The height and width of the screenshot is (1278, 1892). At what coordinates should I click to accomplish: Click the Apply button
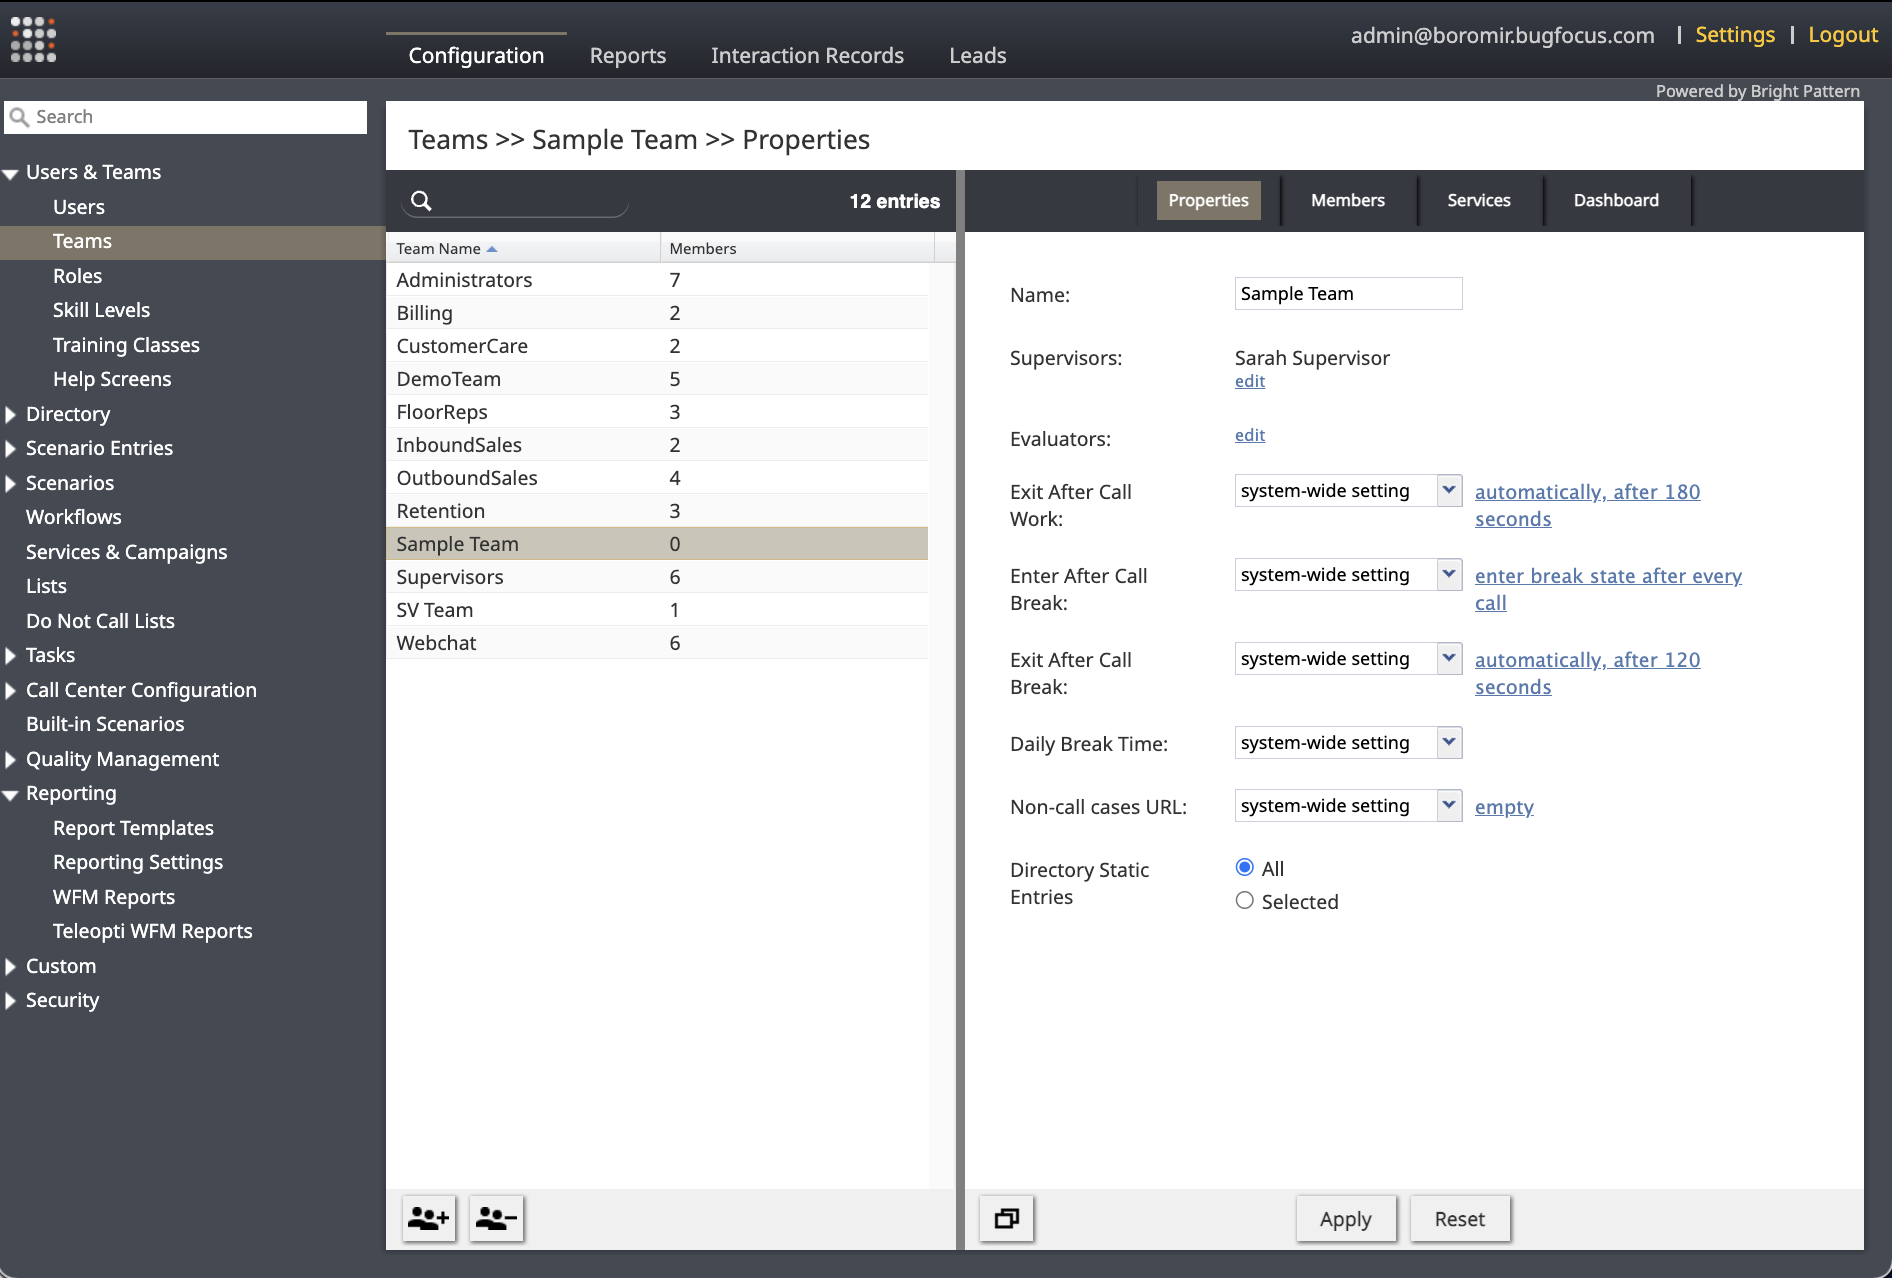1346,1219
